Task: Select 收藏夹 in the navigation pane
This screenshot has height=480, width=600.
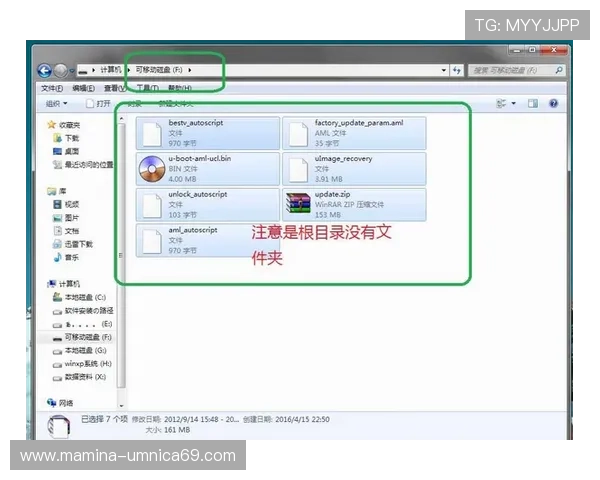Action: coord(69,125)
